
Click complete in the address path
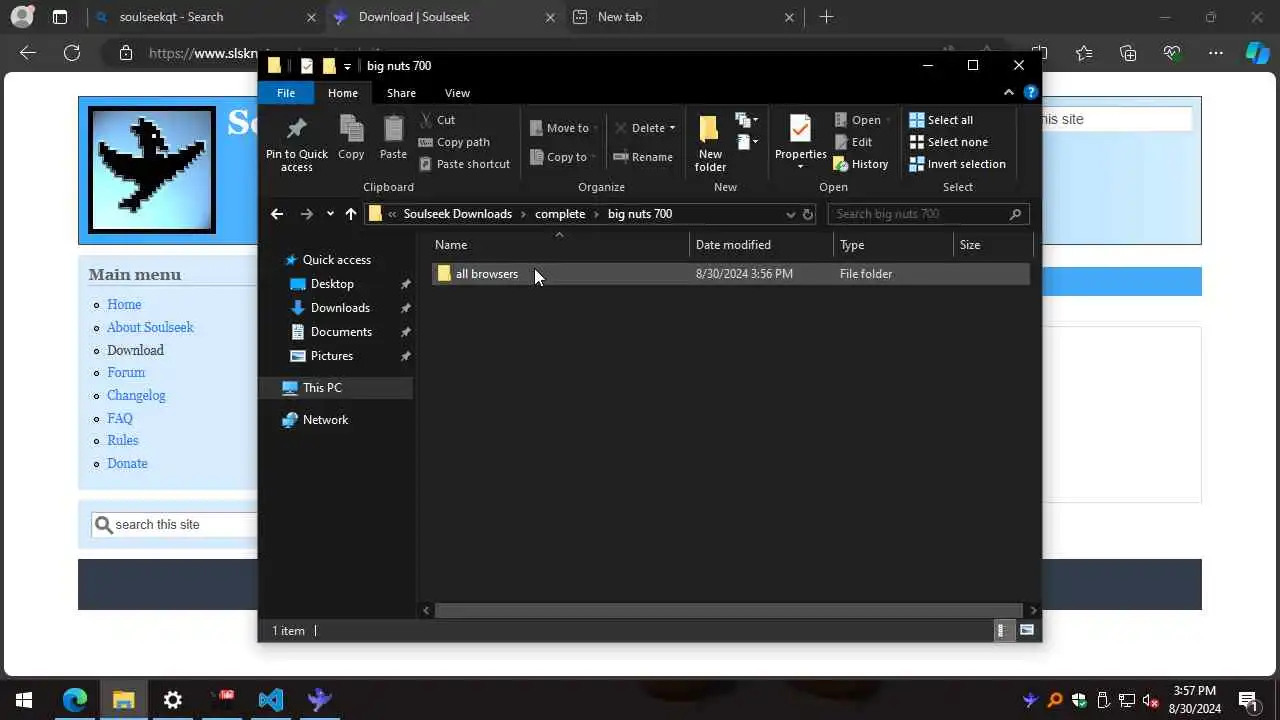pos(560,214)
